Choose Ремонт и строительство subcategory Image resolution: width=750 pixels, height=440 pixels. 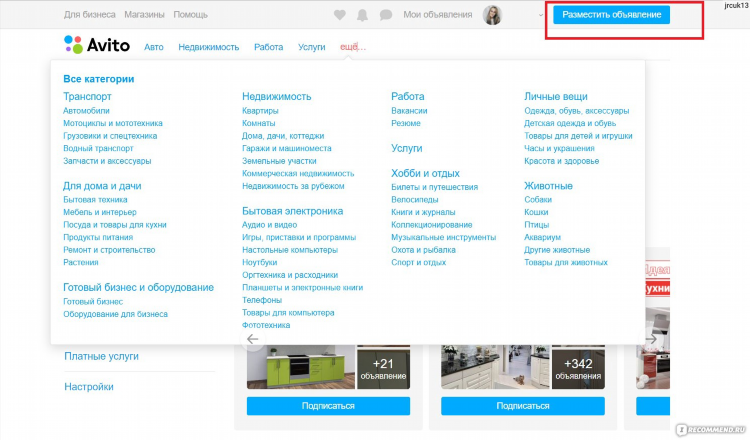pos(109,250)
